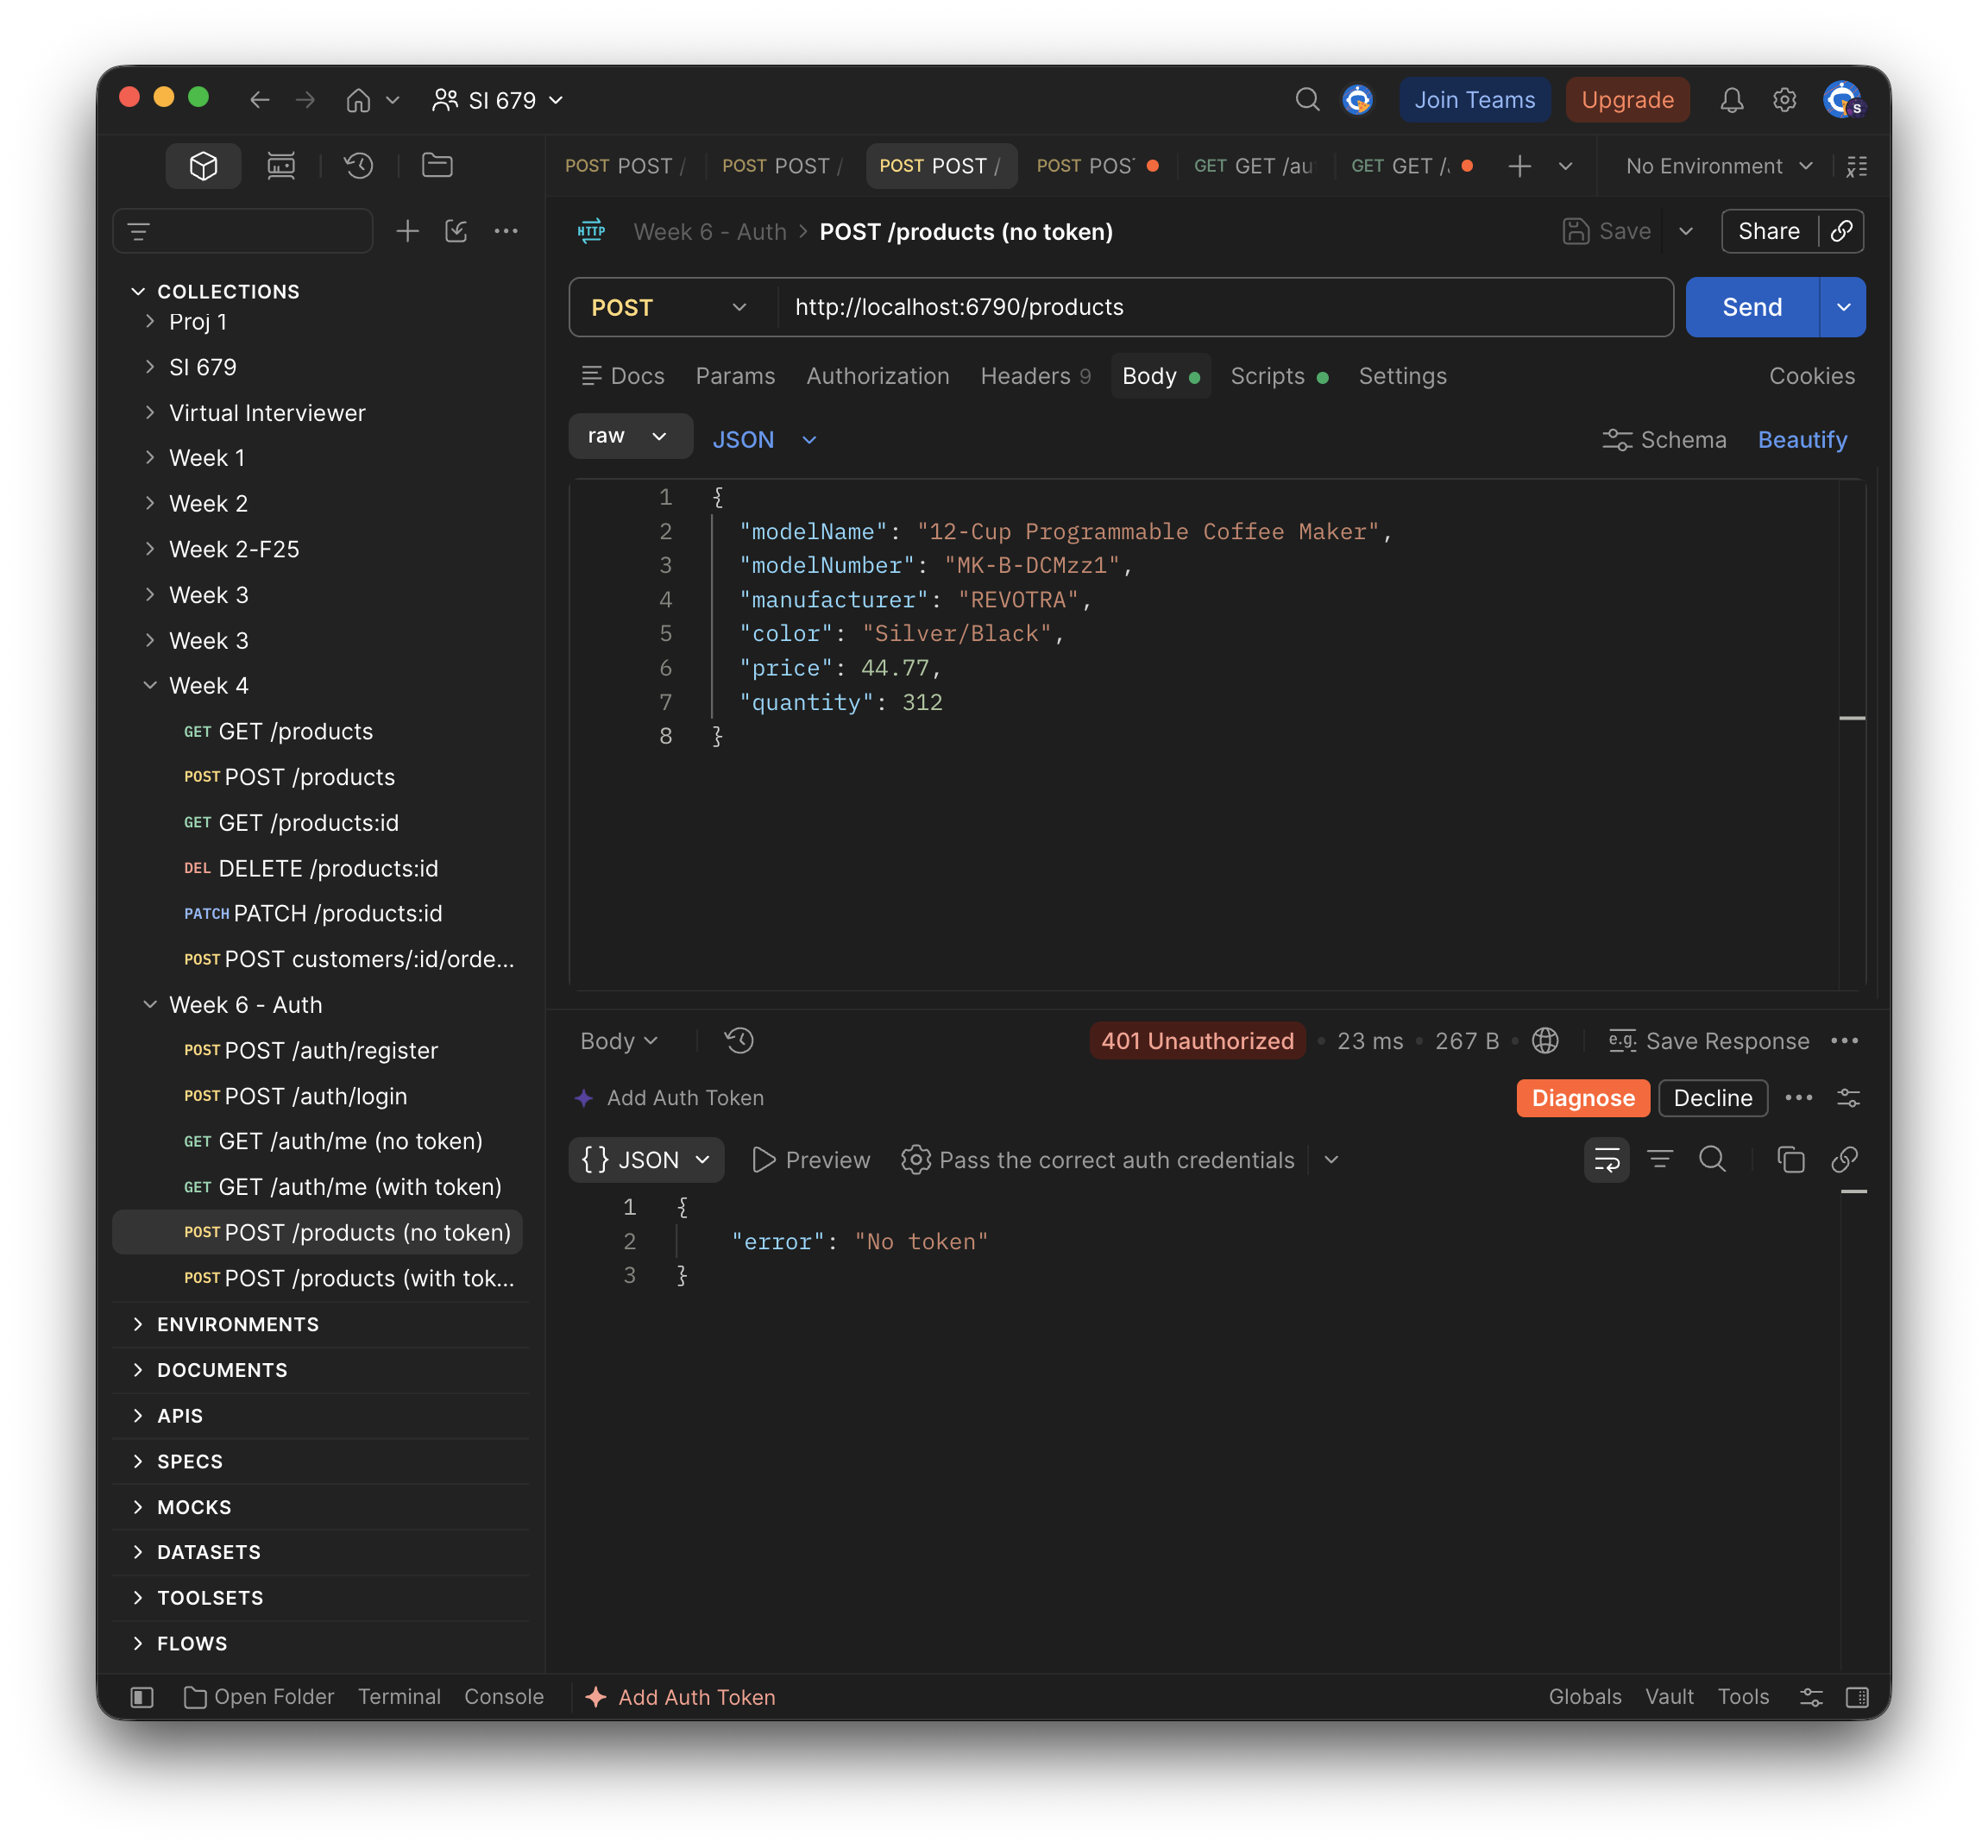The width and height of the screenshot is (1988, 1848).
Task: Open the No Environment dropdown
Action: pos(1717,166)
